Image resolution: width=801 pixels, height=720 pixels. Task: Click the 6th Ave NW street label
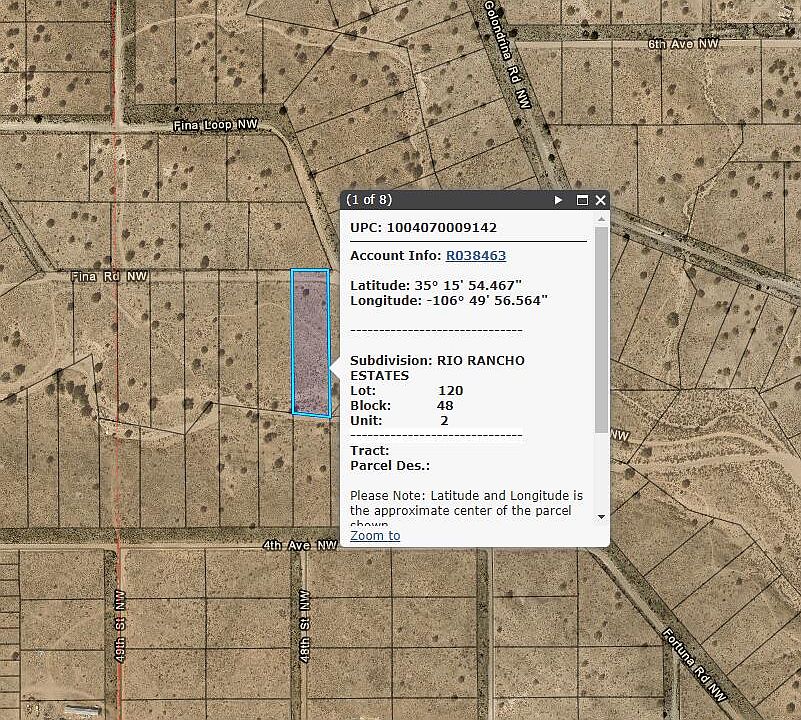[x=683, y=44]
